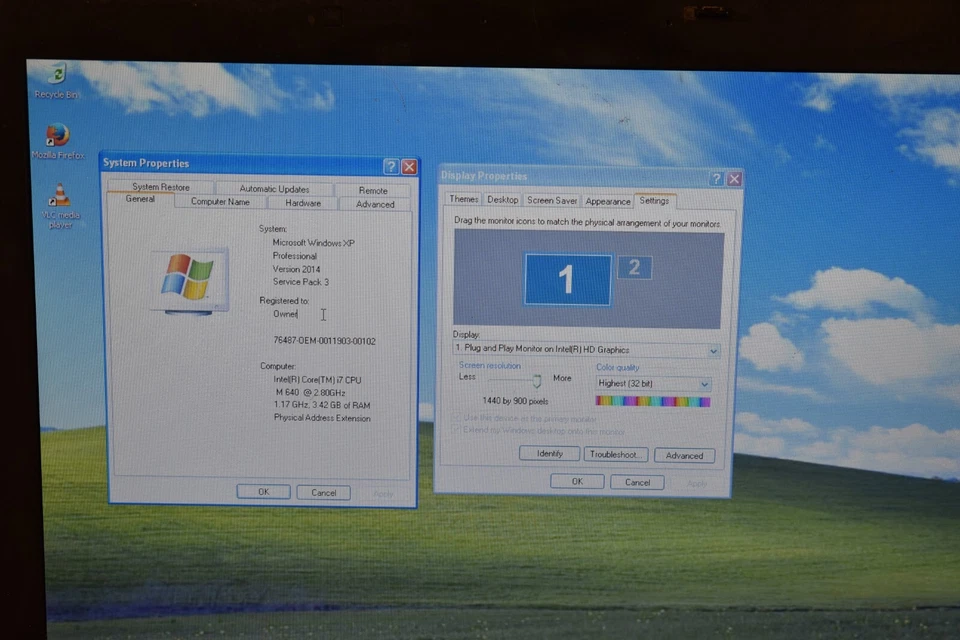Click the System Properties help question icon

coord(391,167)
